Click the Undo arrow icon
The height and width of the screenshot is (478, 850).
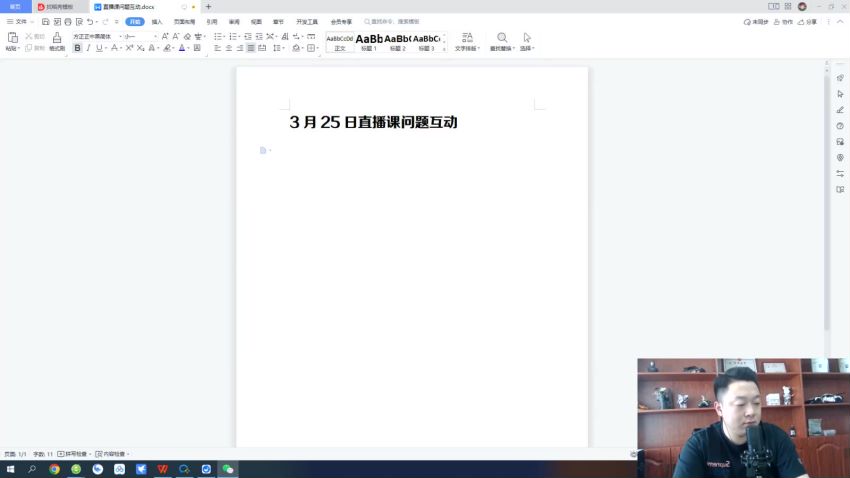(90, 22)
